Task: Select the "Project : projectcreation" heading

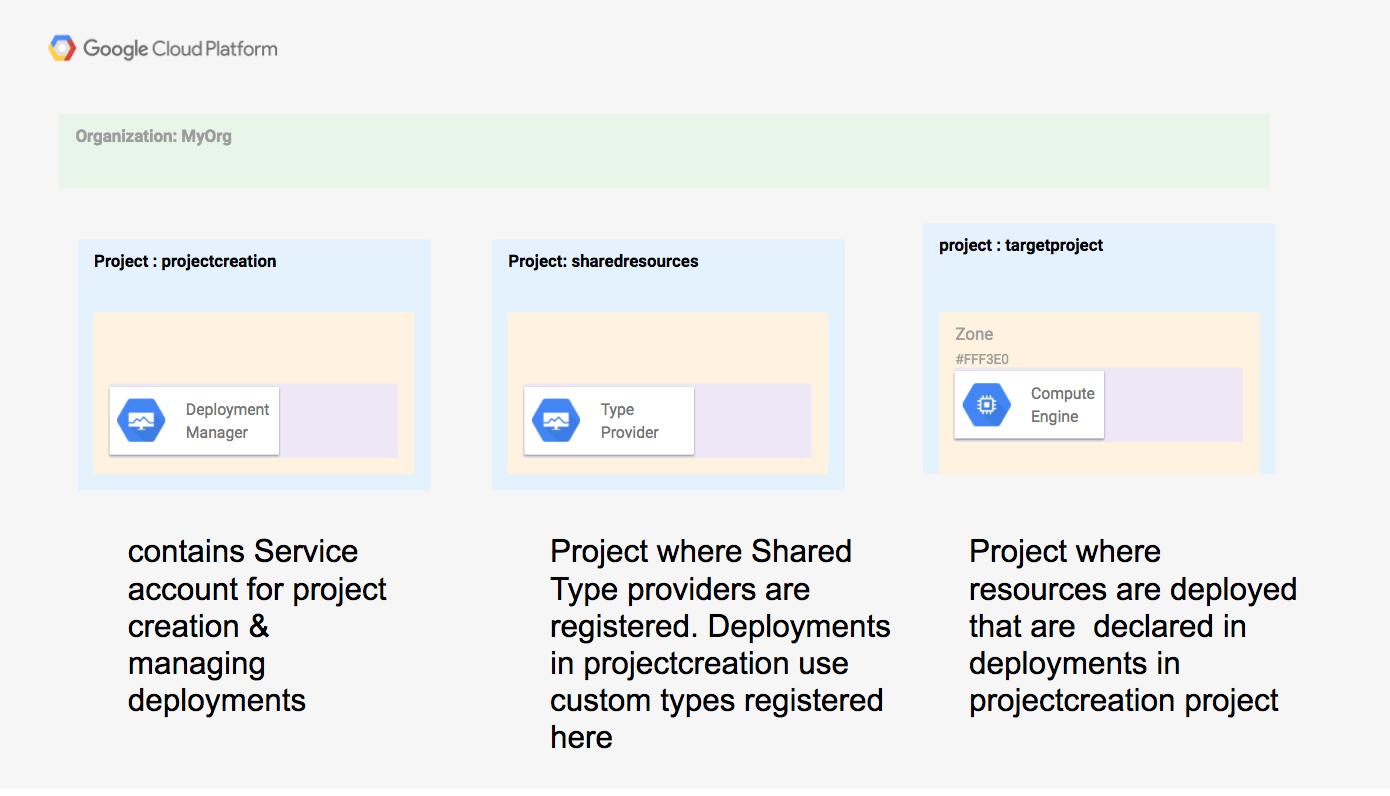Action: pyautogui.click(x=185, y=261)
